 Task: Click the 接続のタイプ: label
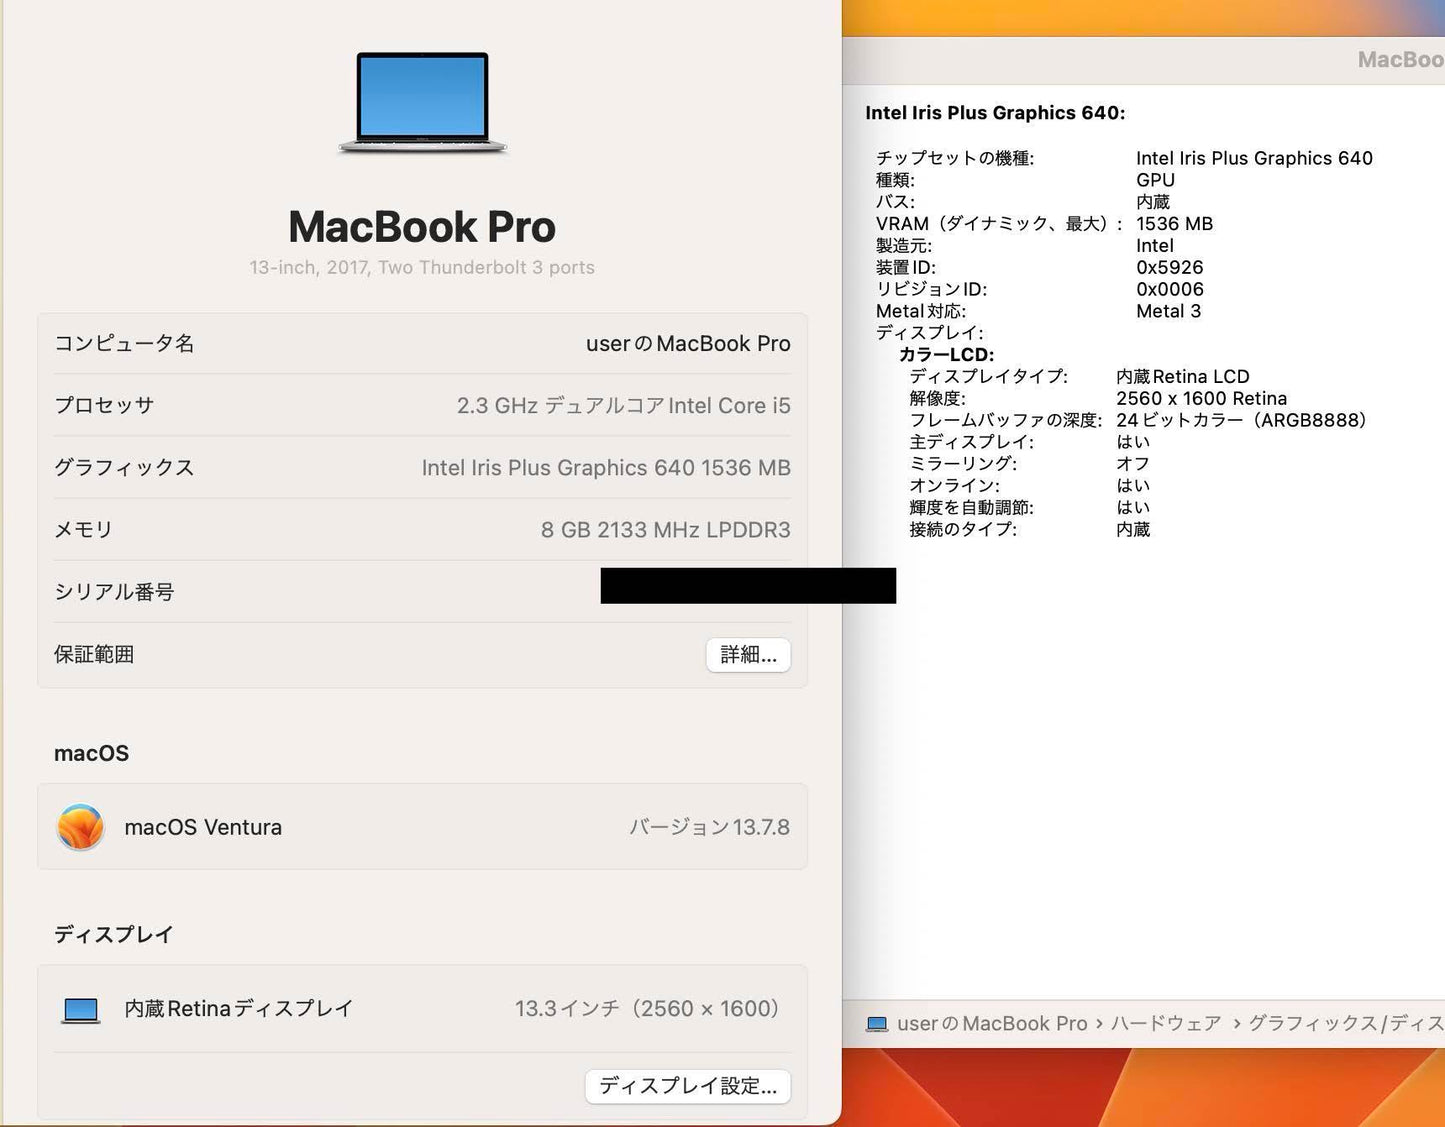tap(963, 530)
